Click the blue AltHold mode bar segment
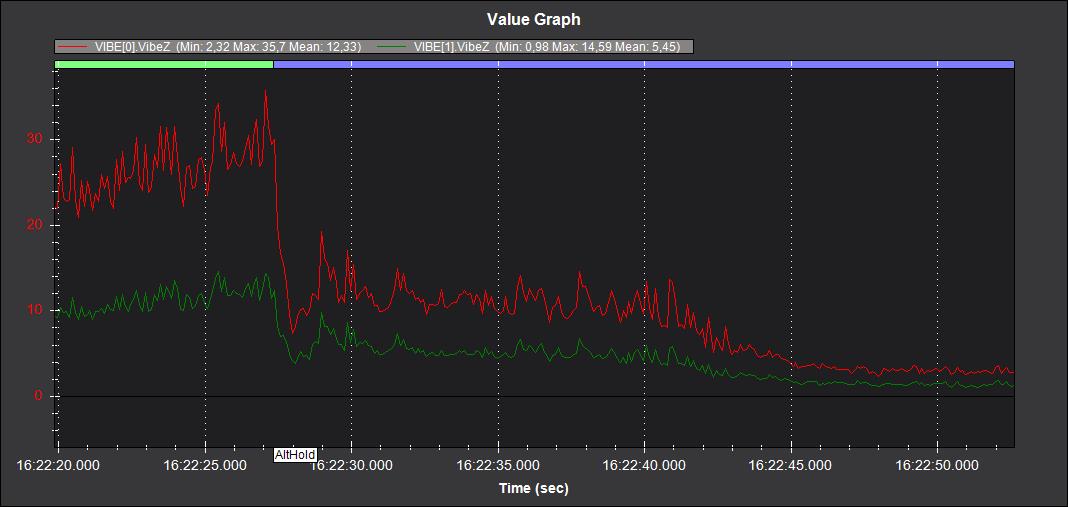 pos(644,64)
